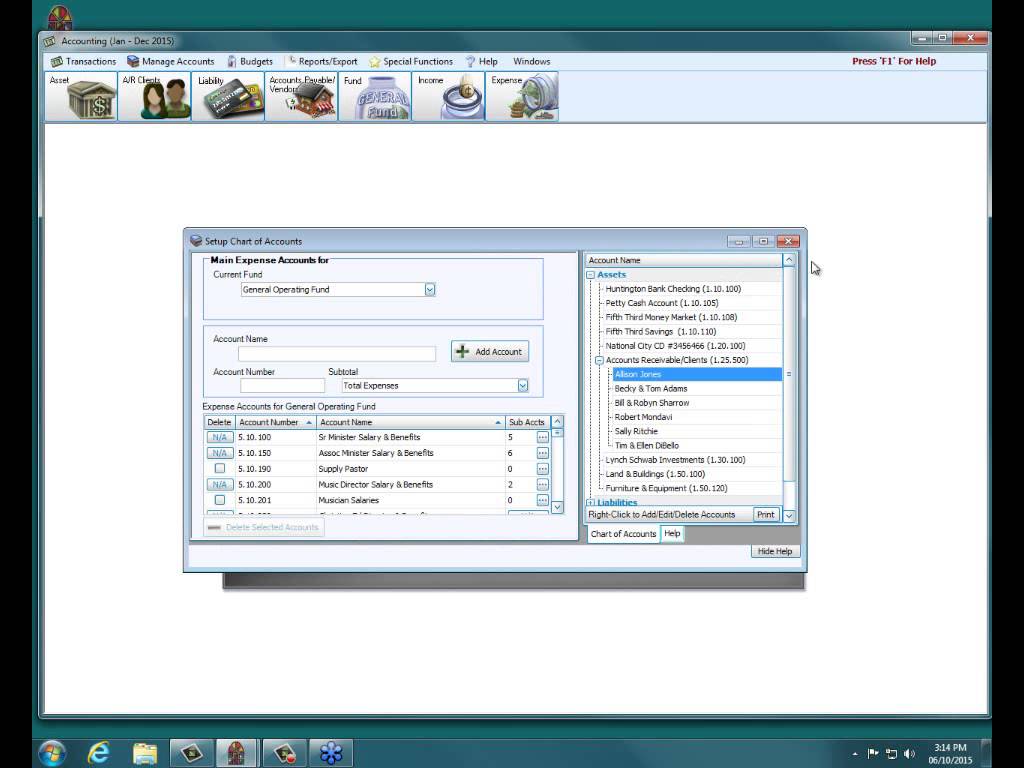
Task: Open the Subtotal dropdown showing Total Expenses
Action: click(520, 385)
